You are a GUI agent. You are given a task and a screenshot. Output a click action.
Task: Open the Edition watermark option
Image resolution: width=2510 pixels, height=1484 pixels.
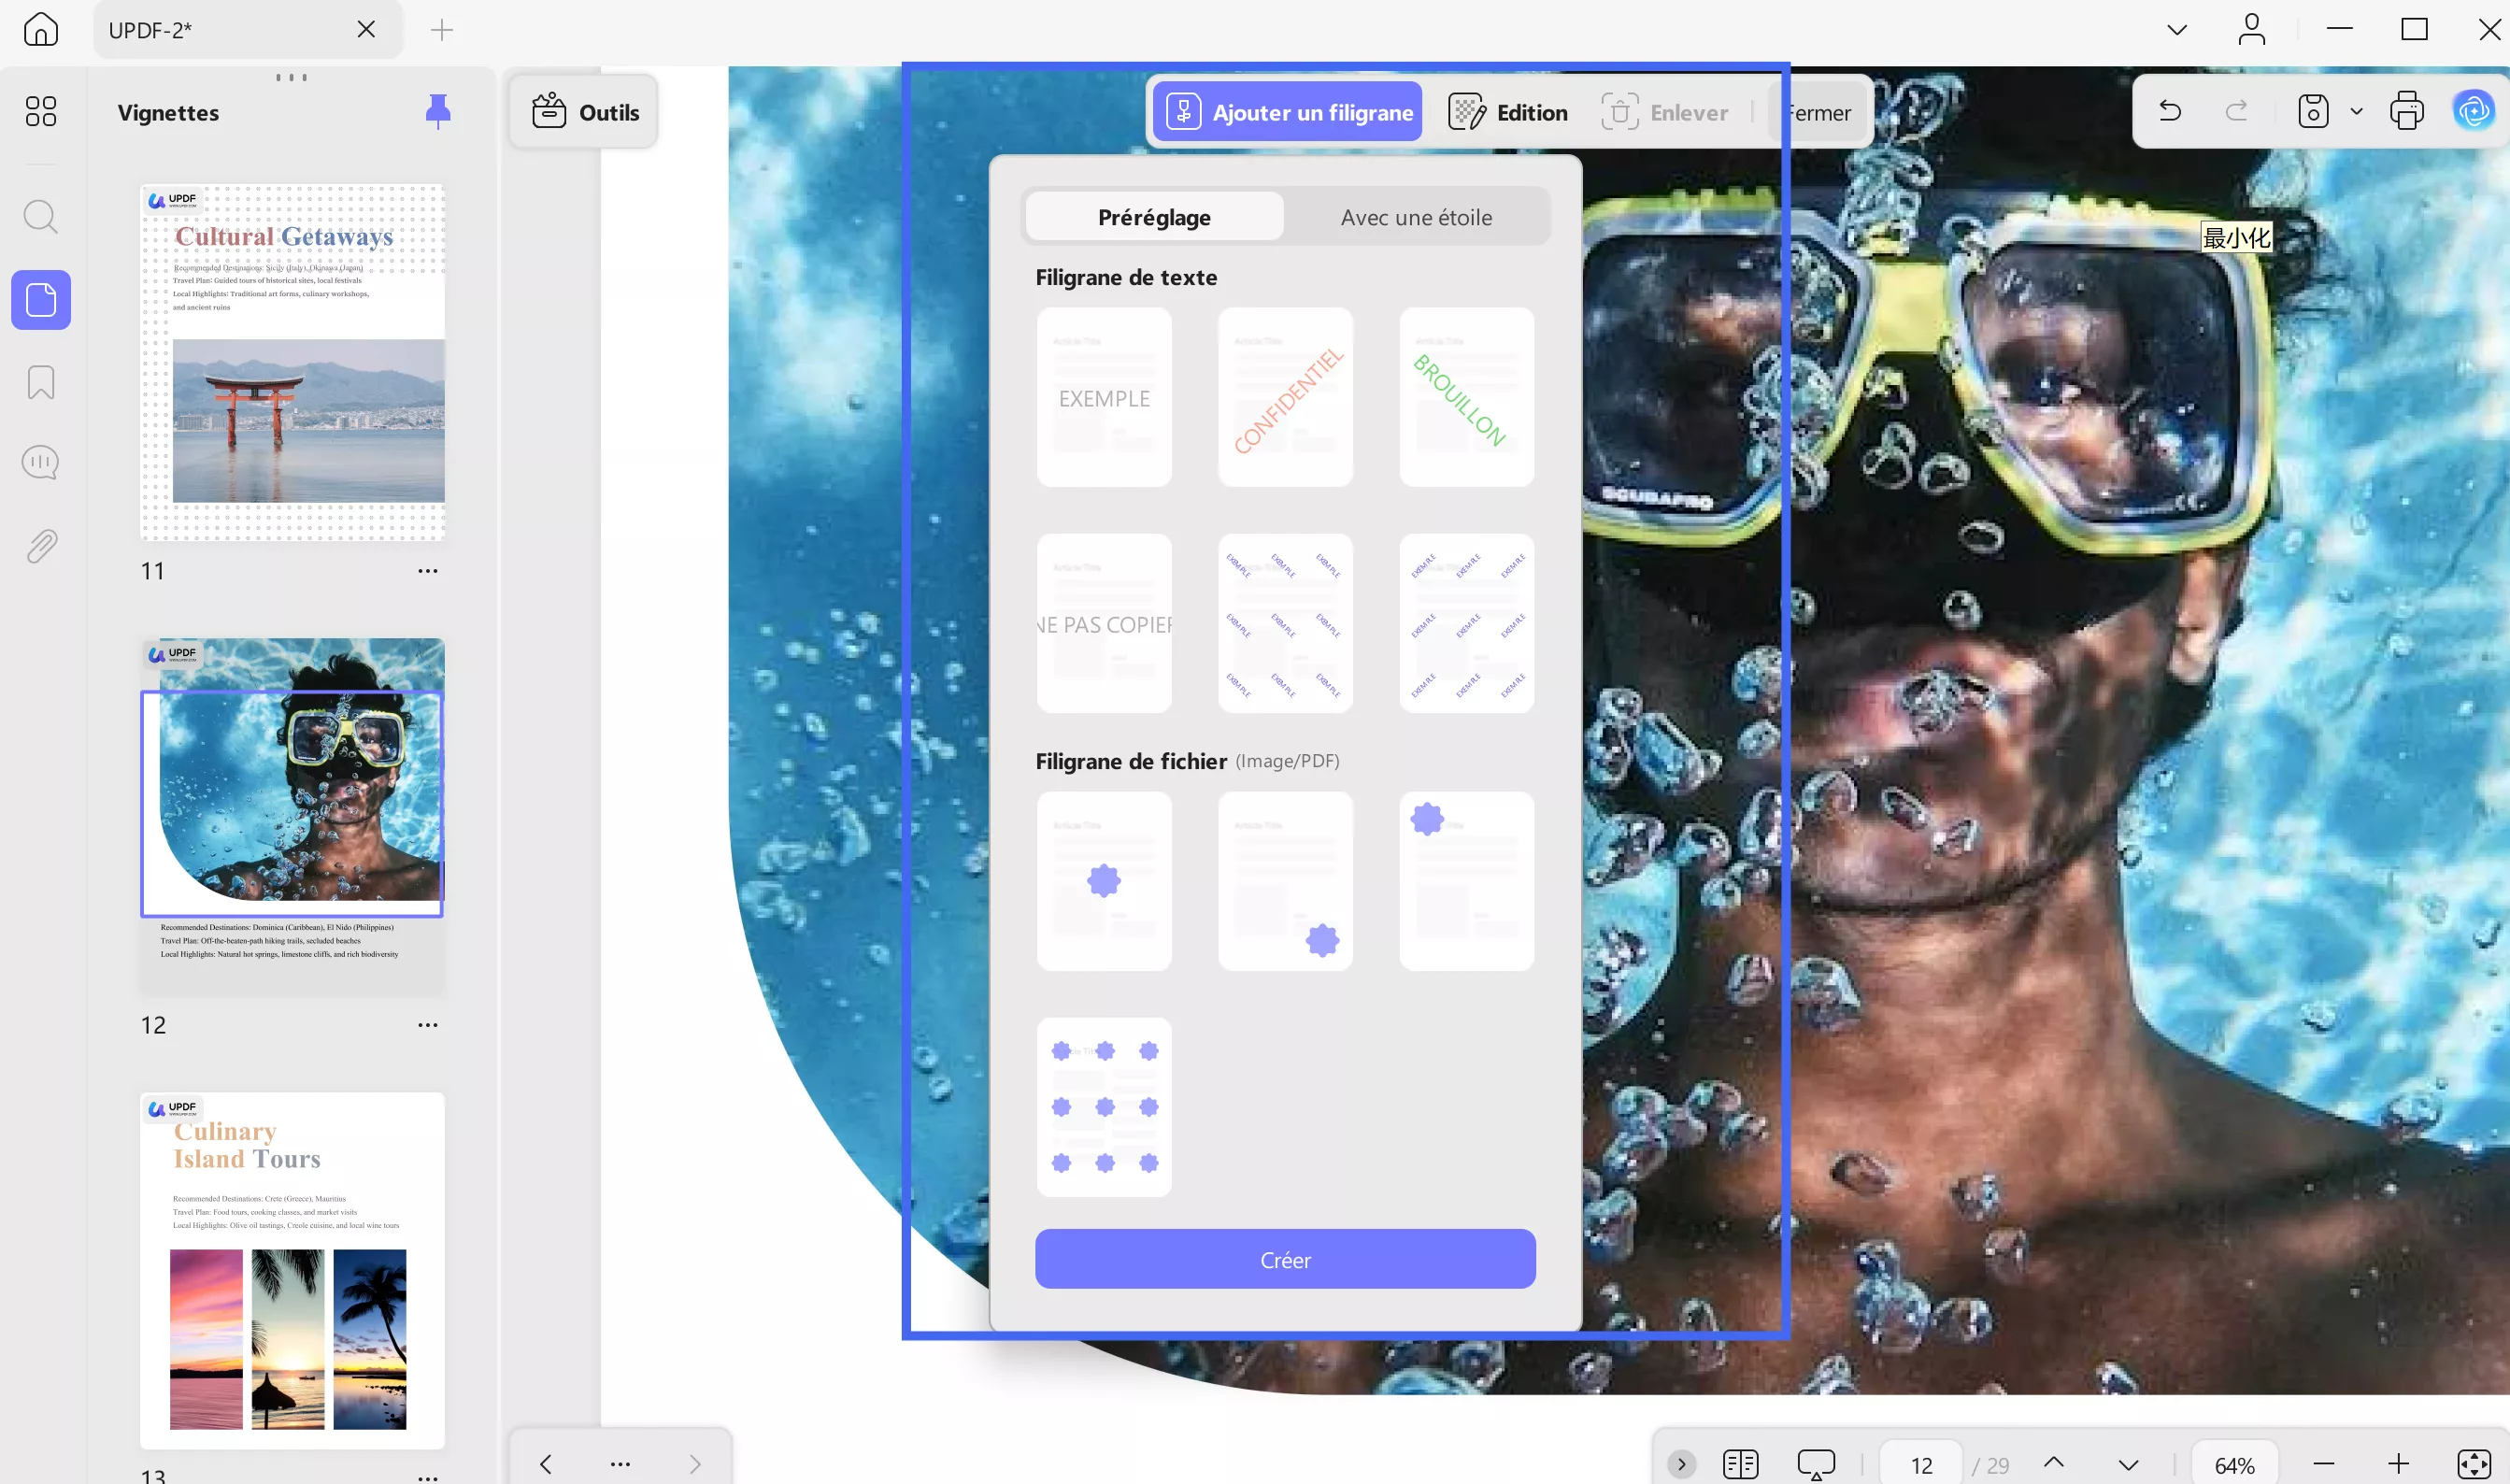pos(1508,112)
